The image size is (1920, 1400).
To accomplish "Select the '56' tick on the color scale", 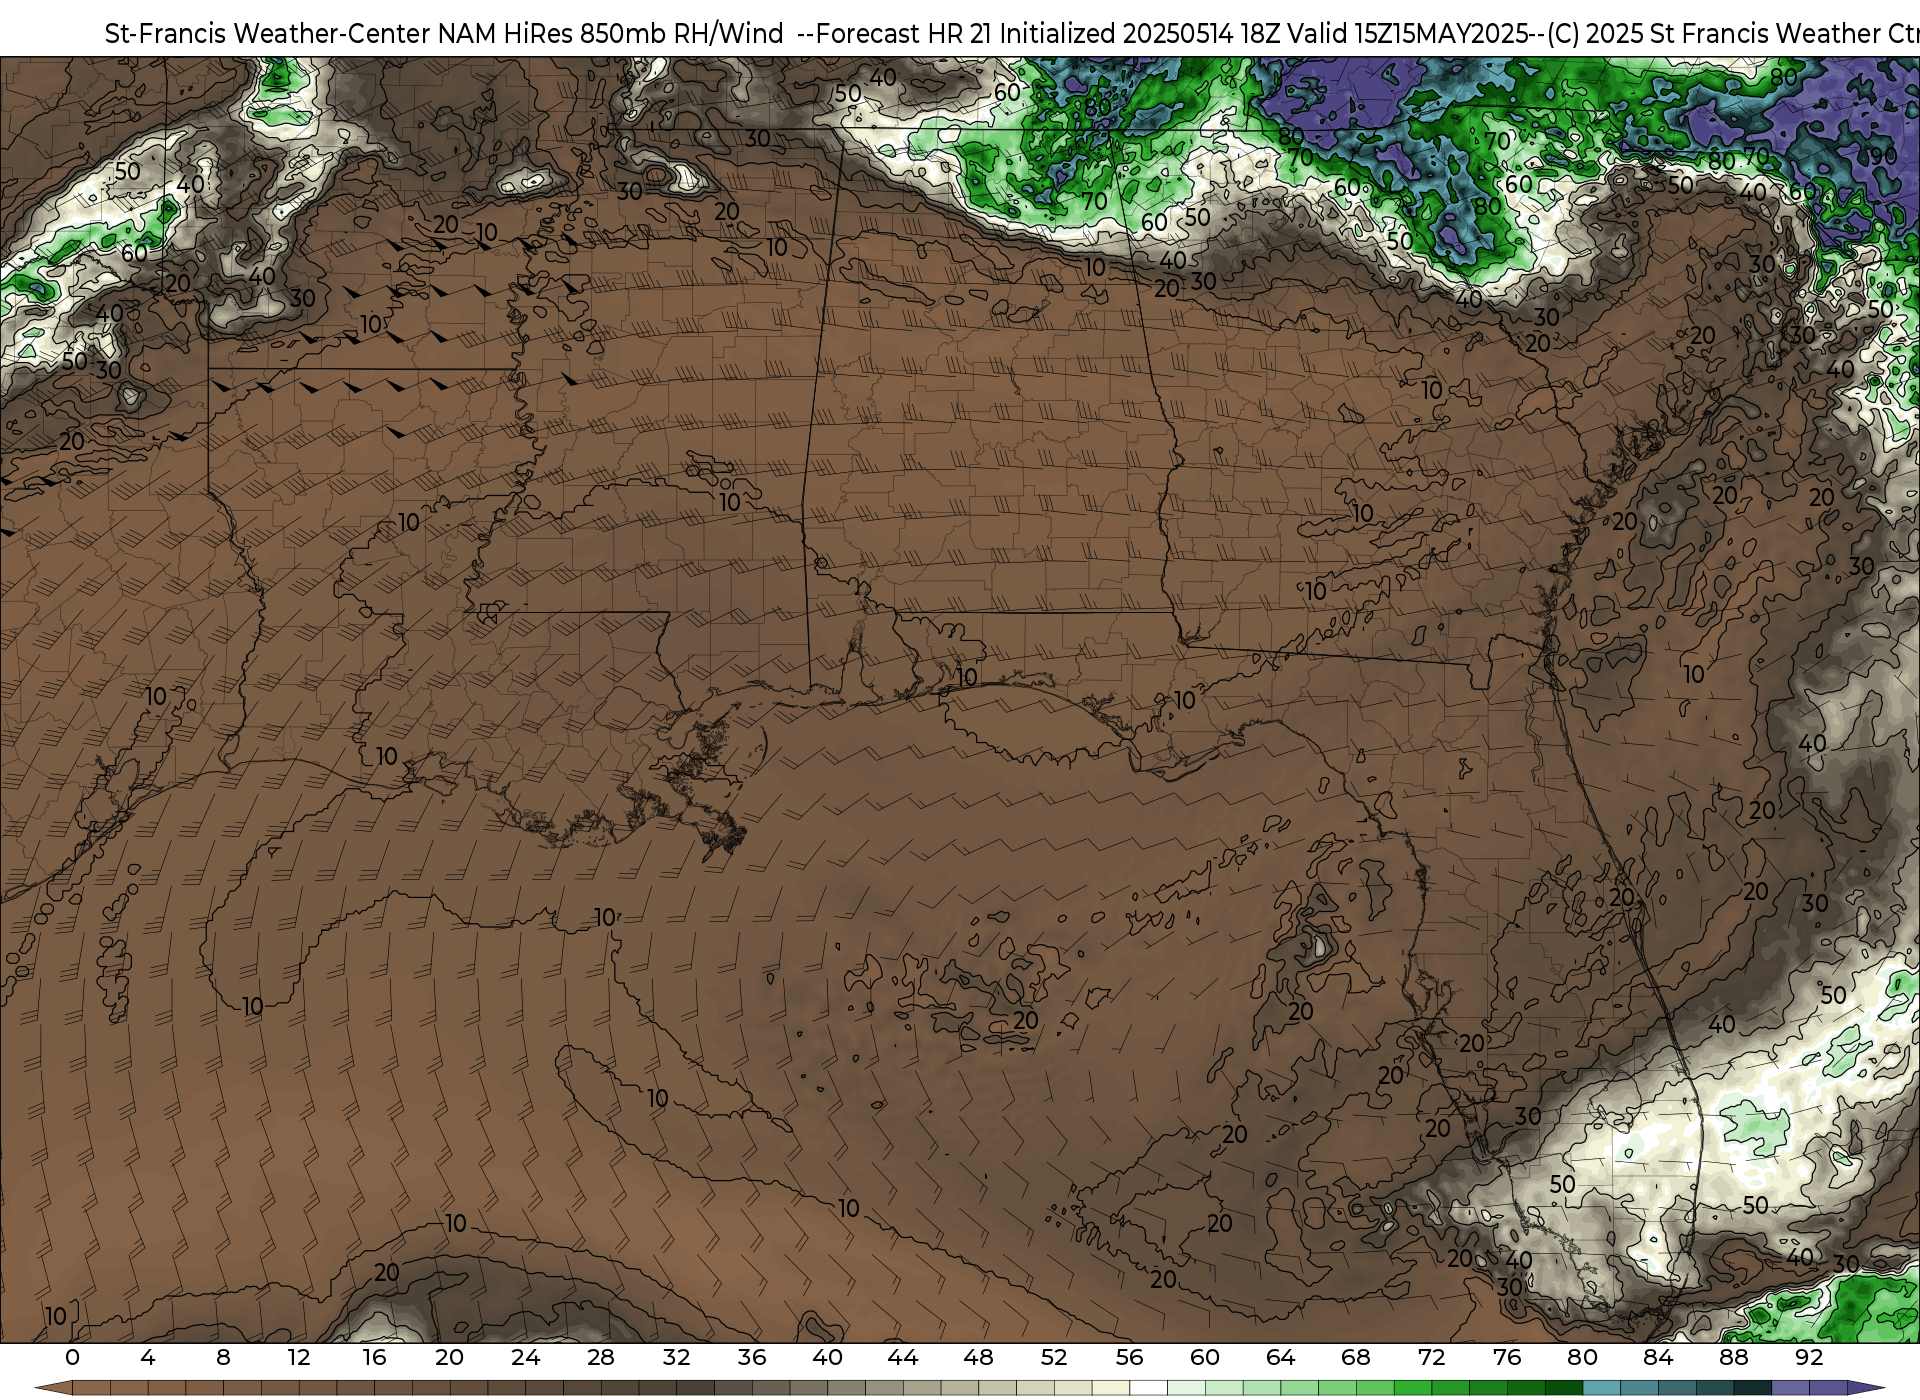I will [1129, 1357].
